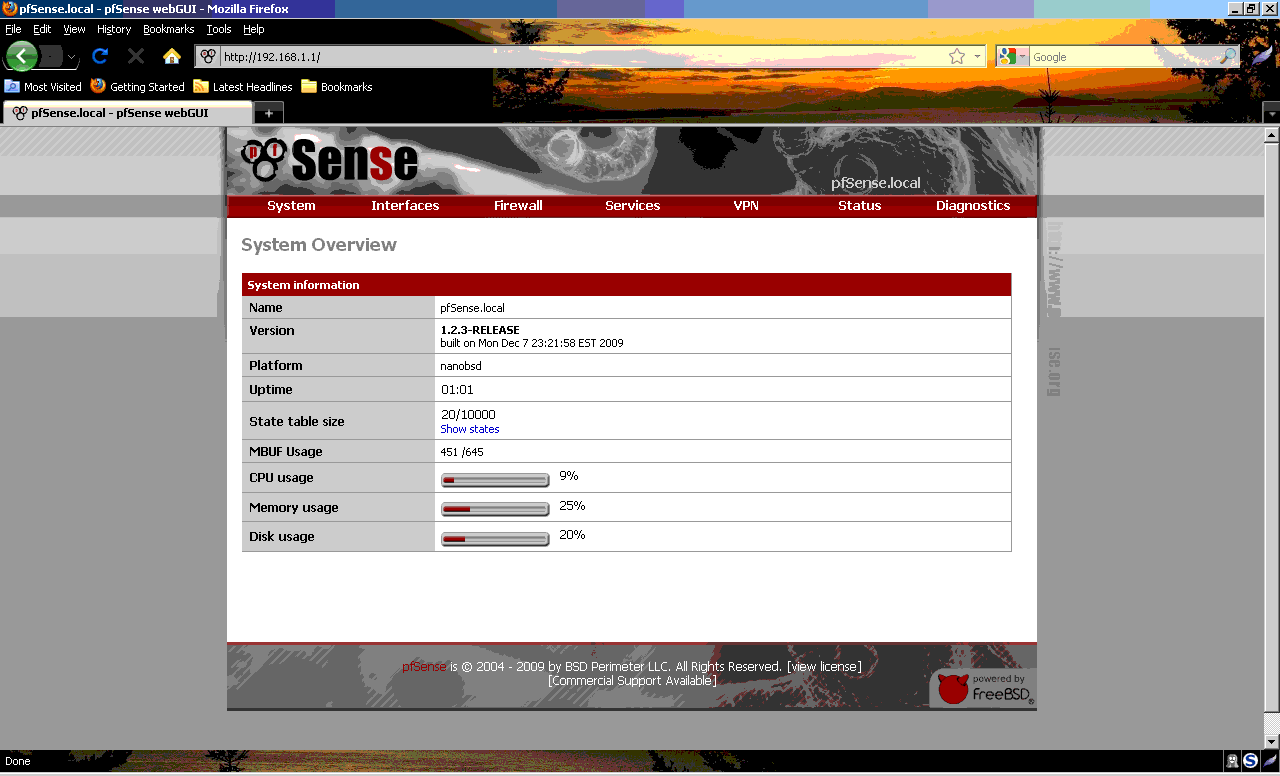Open the Google search engine selector
1280x776 pixels.
(x=1012, y=57)
